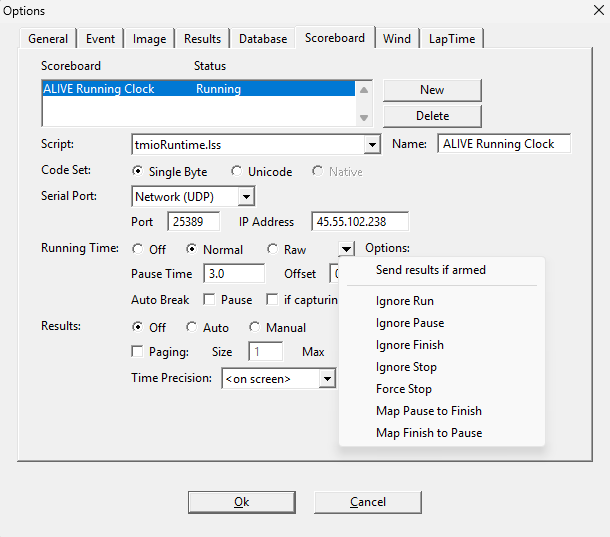Image resolution: width=610 pixels, height=537 pixels.
Task: Edit the Name field
Action: (x=504, y=144)
